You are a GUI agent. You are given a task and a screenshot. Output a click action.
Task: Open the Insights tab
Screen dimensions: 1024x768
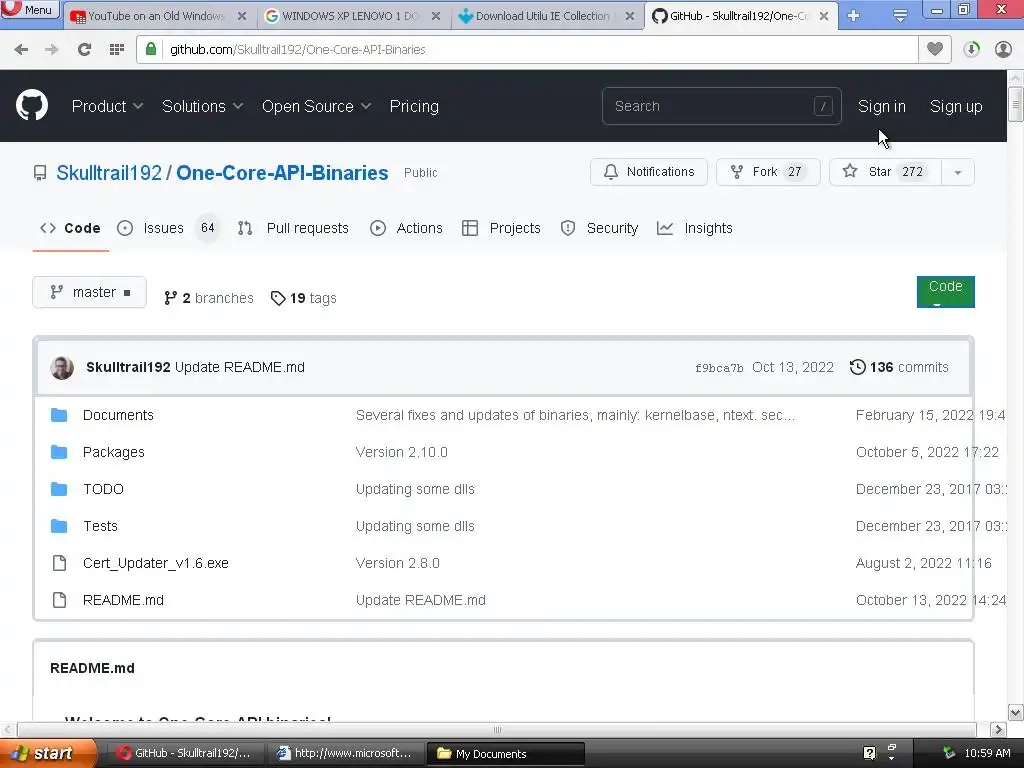694,228
